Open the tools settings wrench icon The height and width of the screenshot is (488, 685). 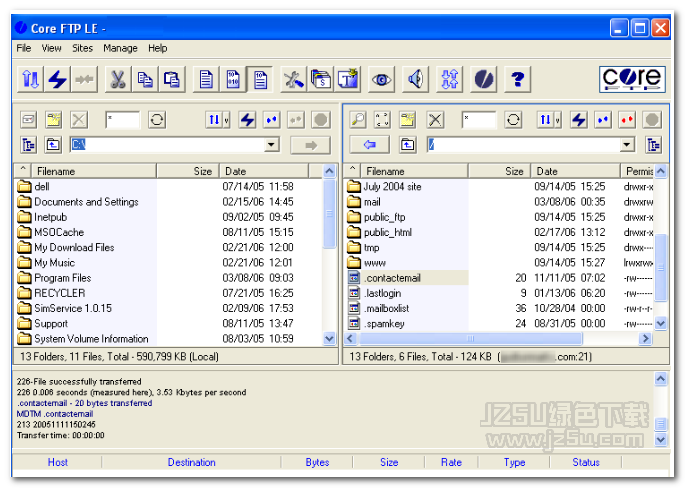294,80
